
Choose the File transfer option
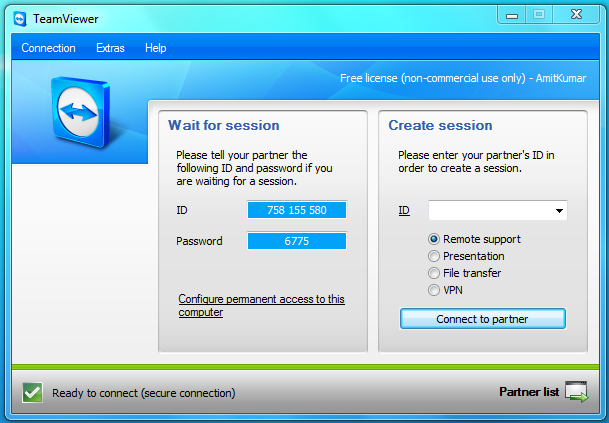[465, 273]
